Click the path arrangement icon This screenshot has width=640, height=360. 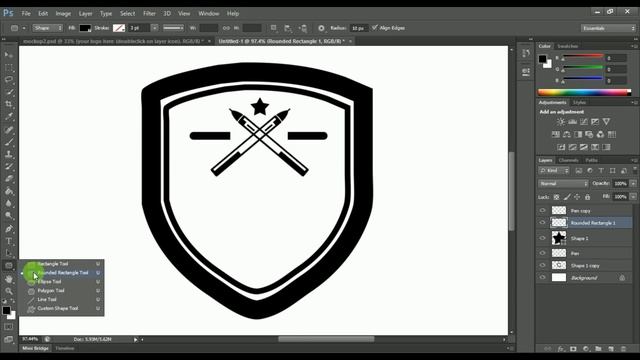[x=303, y=28]
